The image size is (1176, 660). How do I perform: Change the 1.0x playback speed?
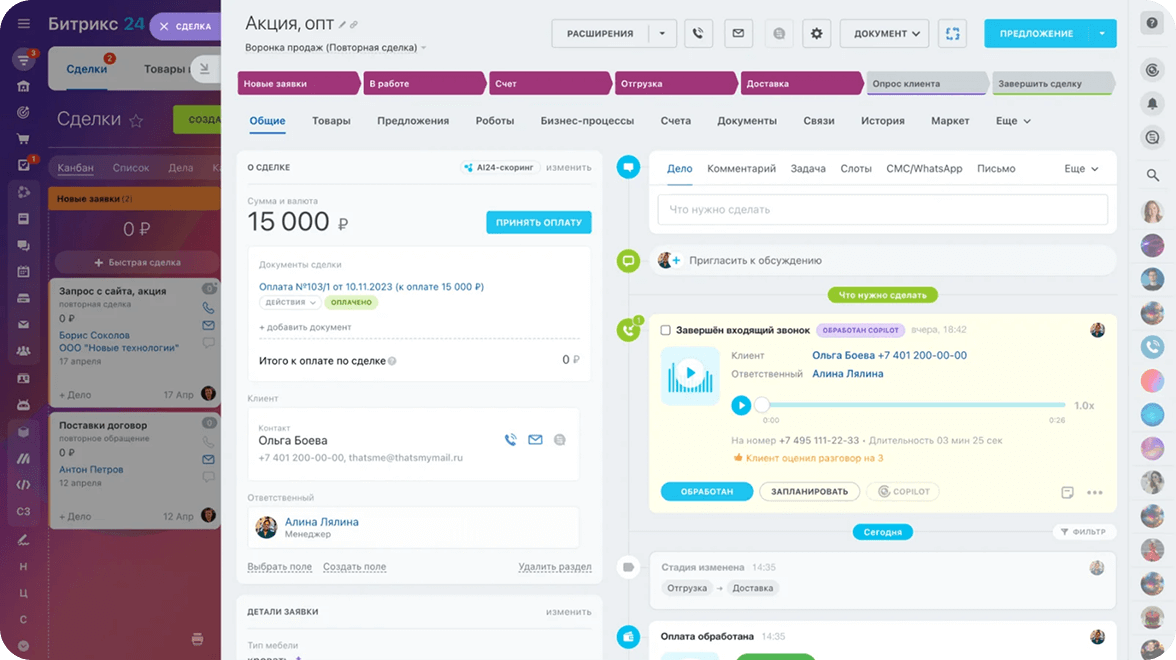[x=1083, y=406]
